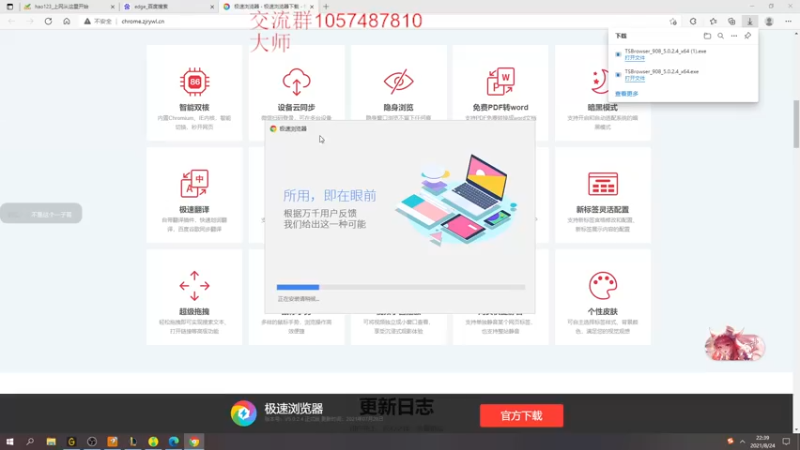The image size is (800, 450).
Task: Click the sync/update circular toolbar icon
Action: pyautogui.click(x=693, y=21)
